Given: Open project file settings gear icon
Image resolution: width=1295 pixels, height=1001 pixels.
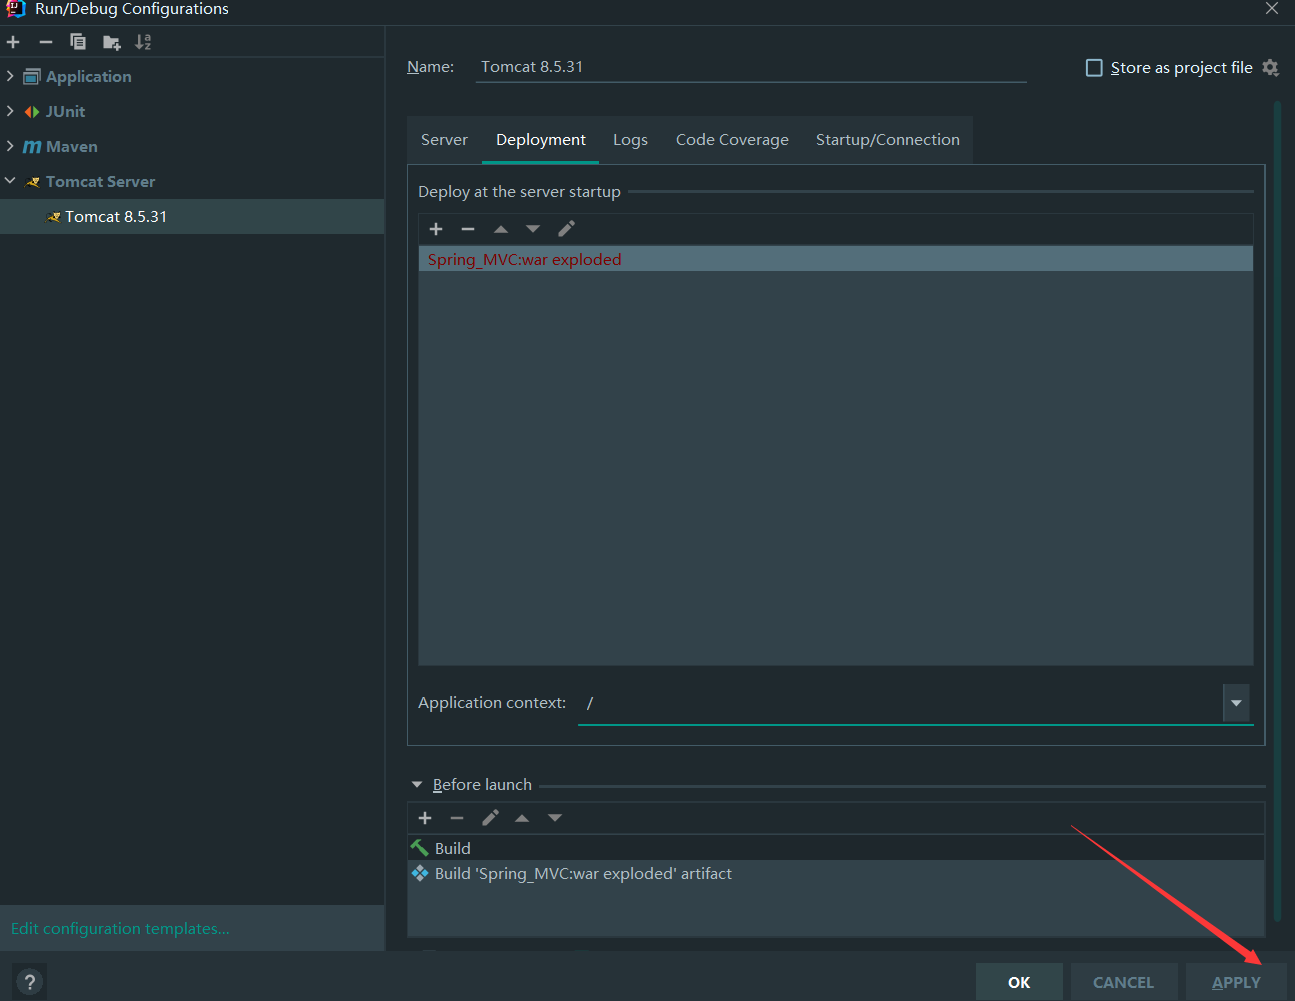Looking at the screenshot, I should tap(1271, 67).
